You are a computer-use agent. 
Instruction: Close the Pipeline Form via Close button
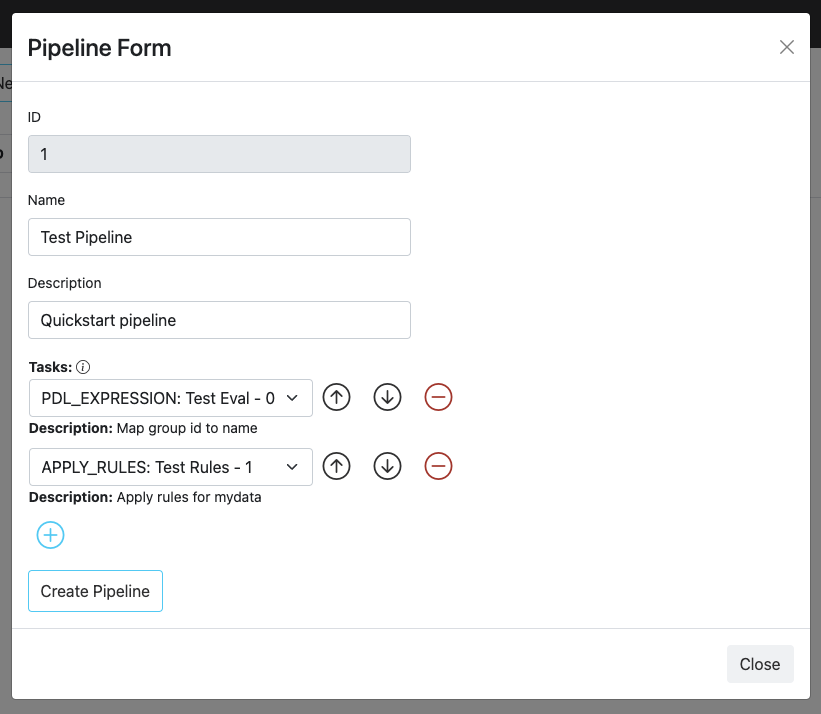[760, 664]
